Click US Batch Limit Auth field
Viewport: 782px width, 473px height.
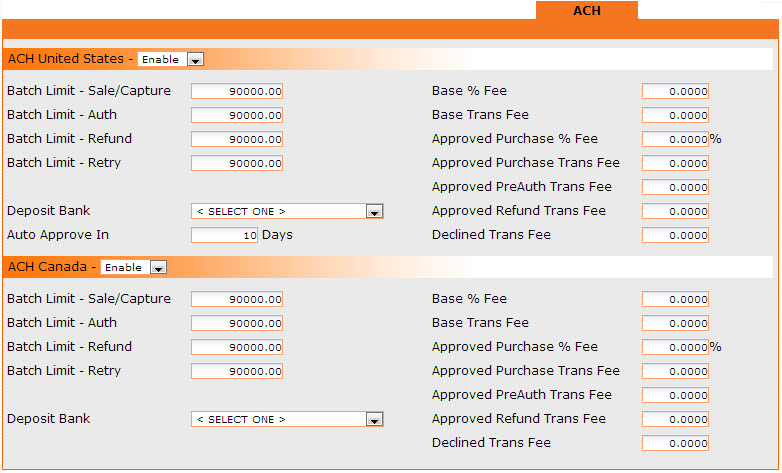click(237, 116)
